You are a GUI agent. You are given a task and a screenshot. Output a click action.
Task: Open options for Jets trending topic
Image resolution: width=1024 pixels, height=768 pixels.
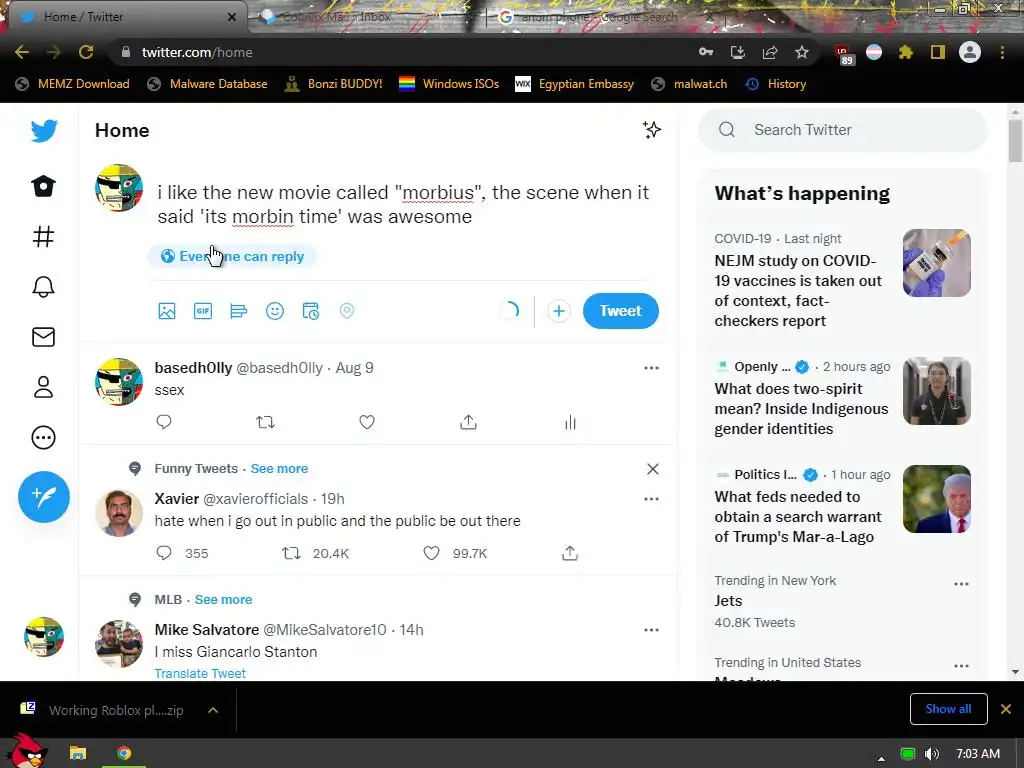pos(961,584)
